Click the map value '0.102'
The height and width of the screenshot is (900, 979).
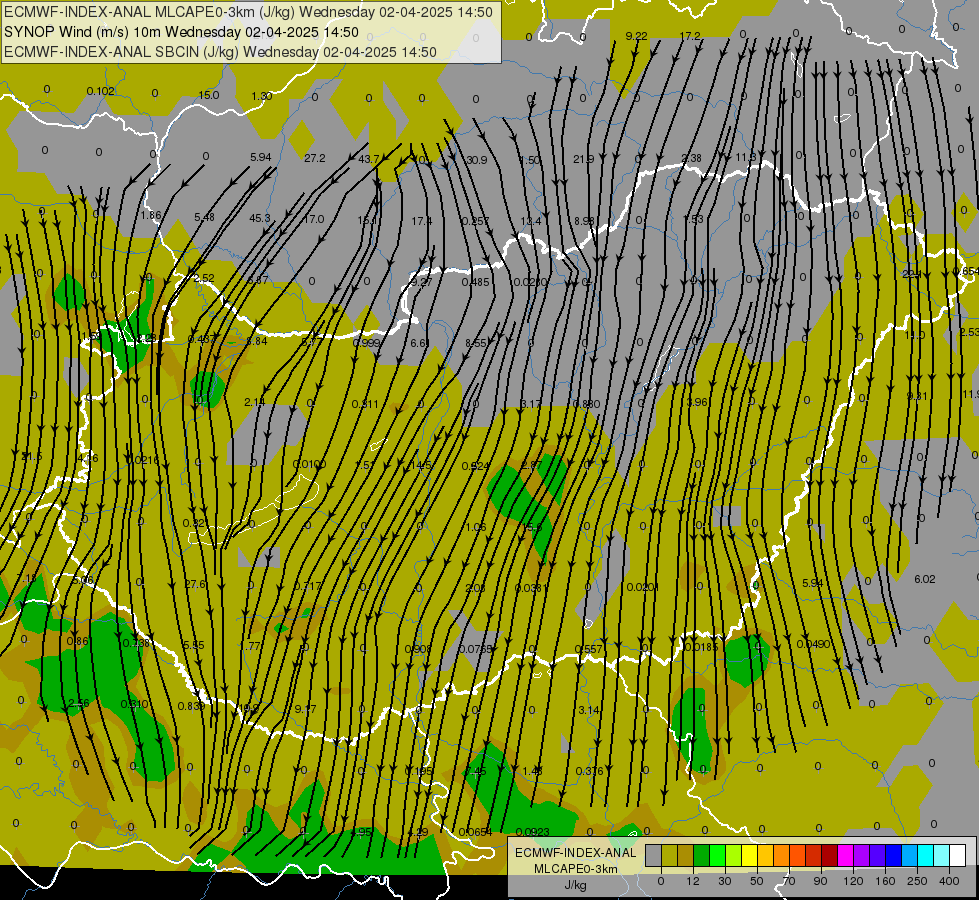[x=101, y=91]
